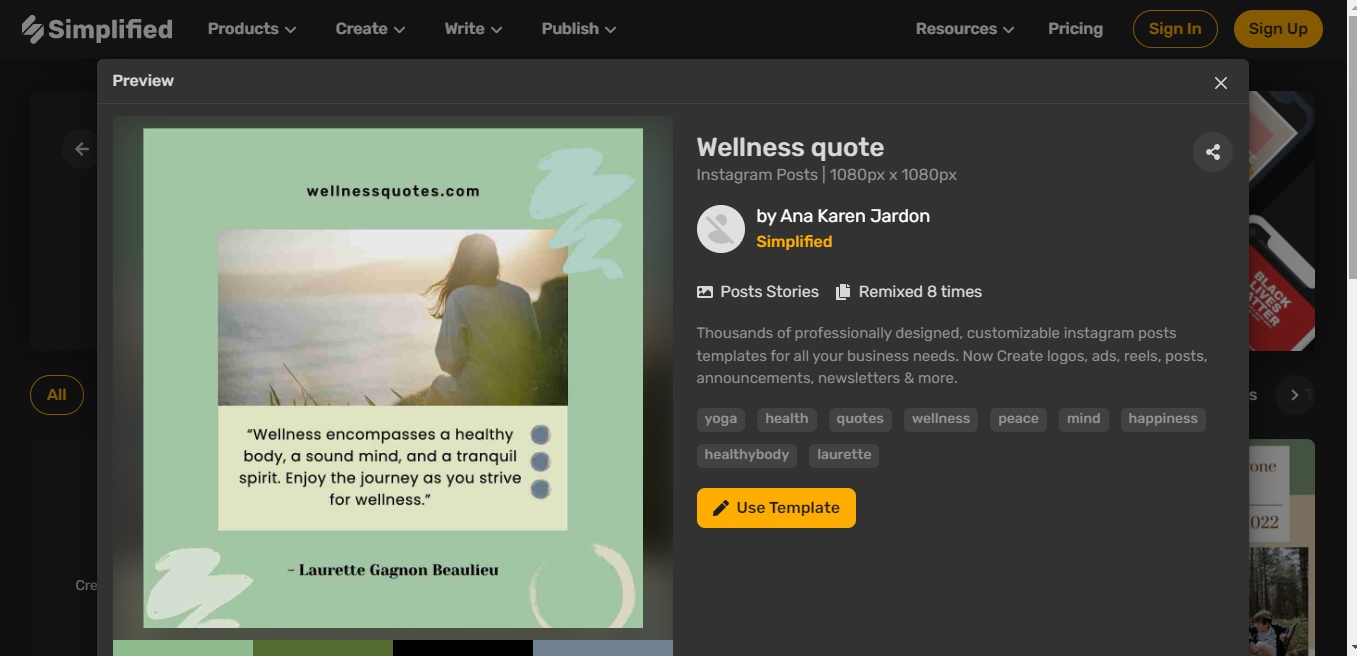Viewport: 1357px width, 656px height.
Task: Select the black palette swatch
Action: (x=463, y=648)
